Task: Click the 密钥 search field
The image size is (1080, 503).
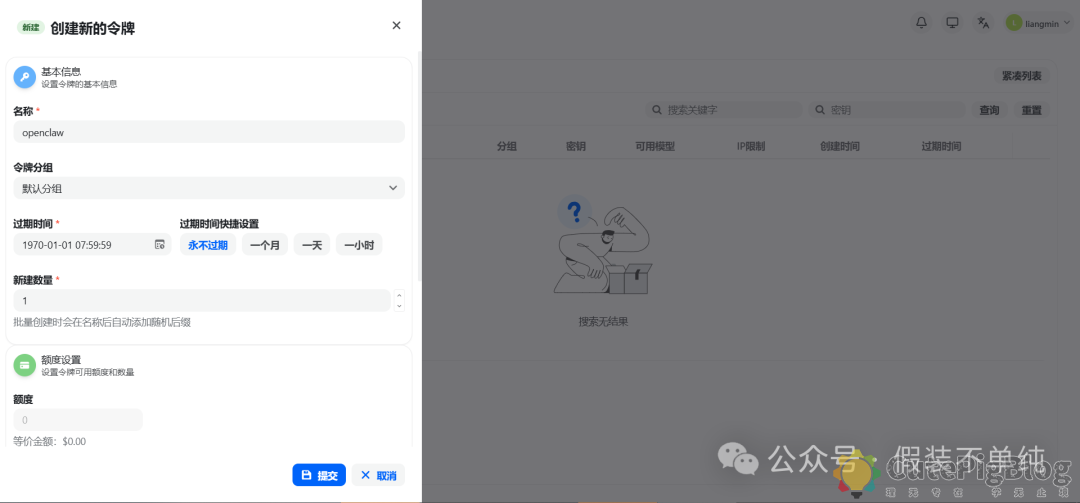Action: pos(887,110)
